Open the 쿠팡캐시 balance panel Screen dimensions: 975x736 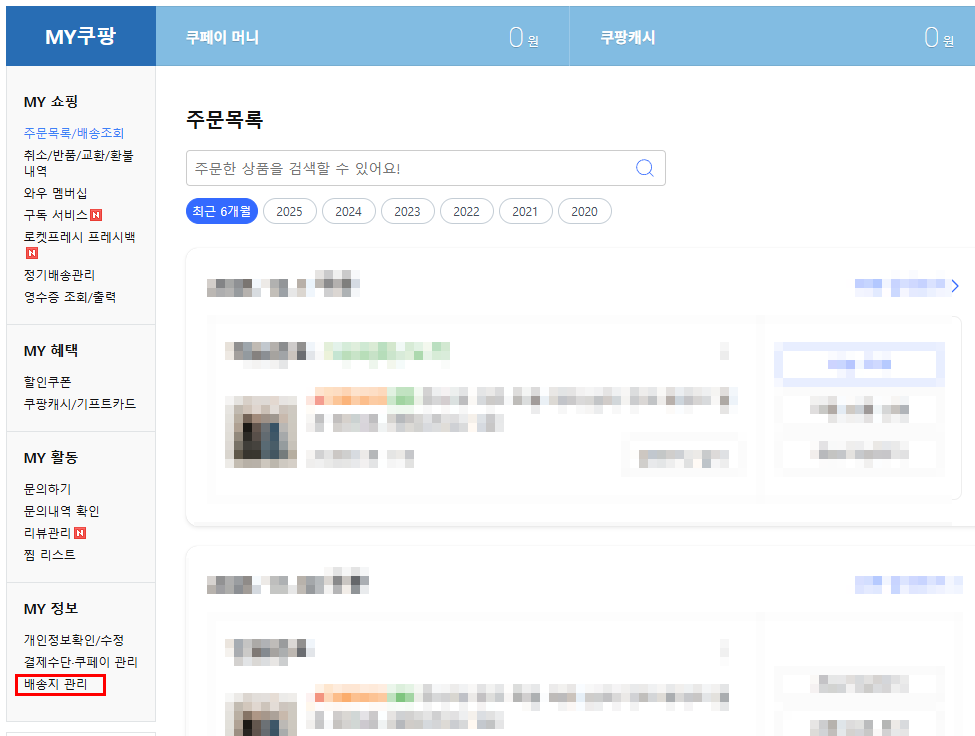(772, 36)
